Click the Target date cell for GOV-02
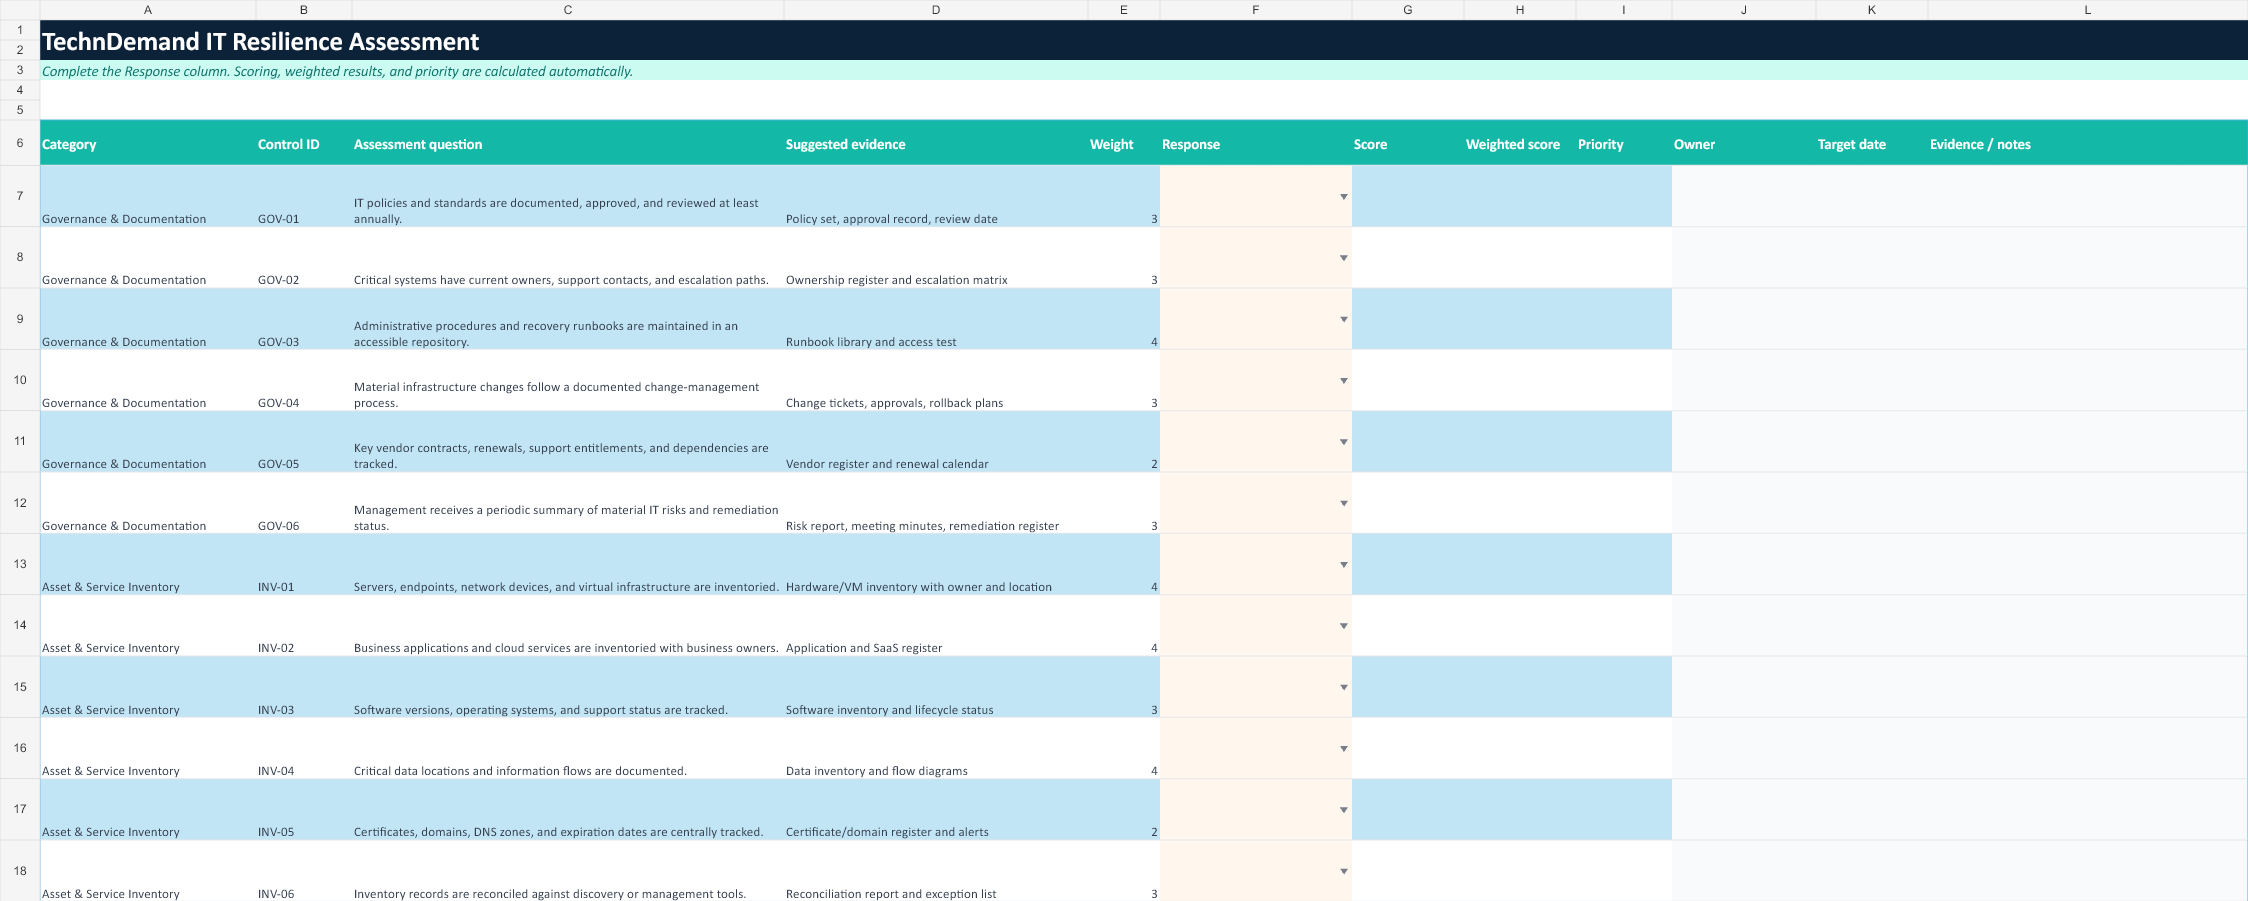Screen dimensions: 2248x901 (1872, 258)
